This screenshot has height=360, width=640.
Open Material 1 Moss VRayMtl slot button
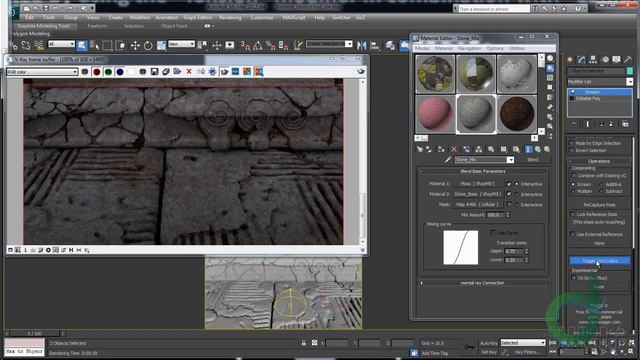pos(478,184)
